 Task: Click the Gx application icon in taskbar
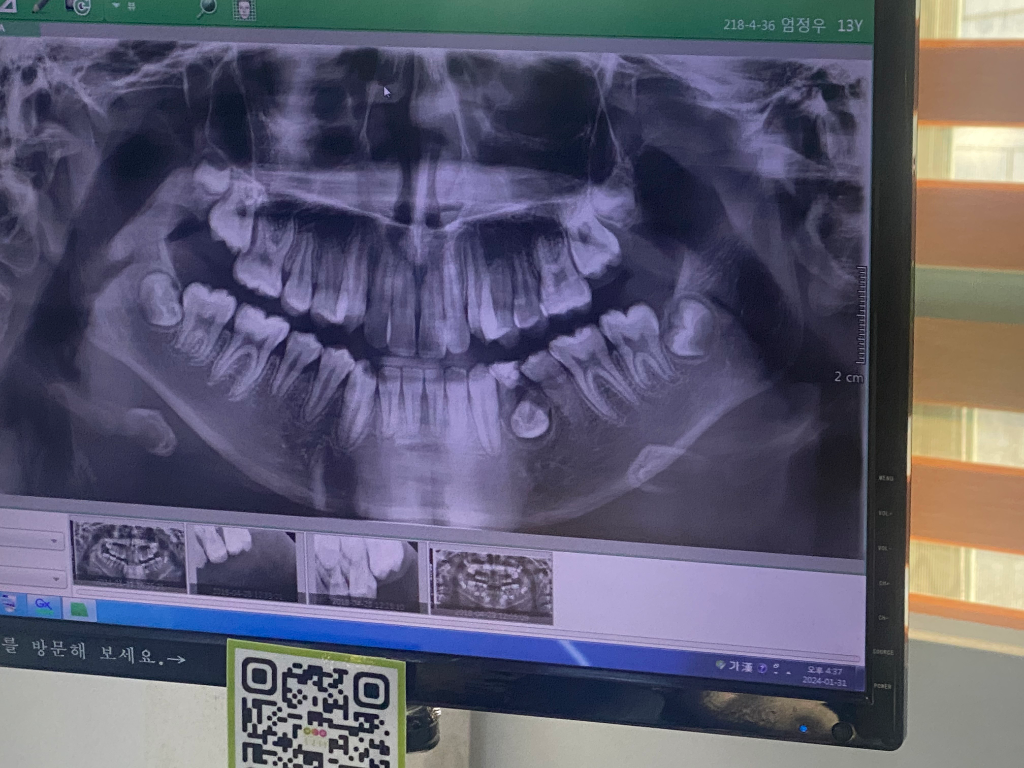click(x=44, y=604)
